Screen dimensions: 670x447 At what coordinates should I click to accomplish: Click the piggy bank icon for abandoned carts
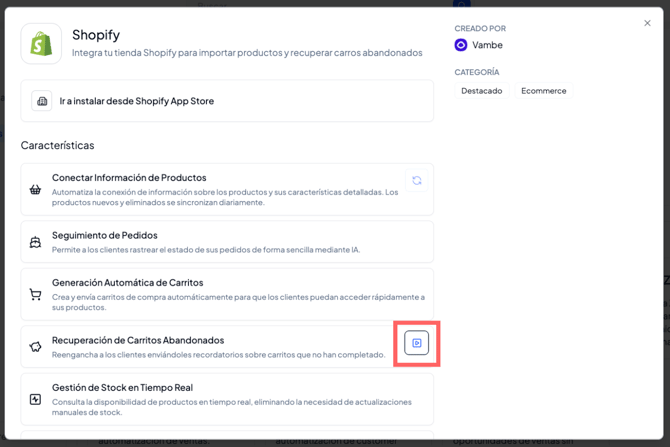coord(35,347)
